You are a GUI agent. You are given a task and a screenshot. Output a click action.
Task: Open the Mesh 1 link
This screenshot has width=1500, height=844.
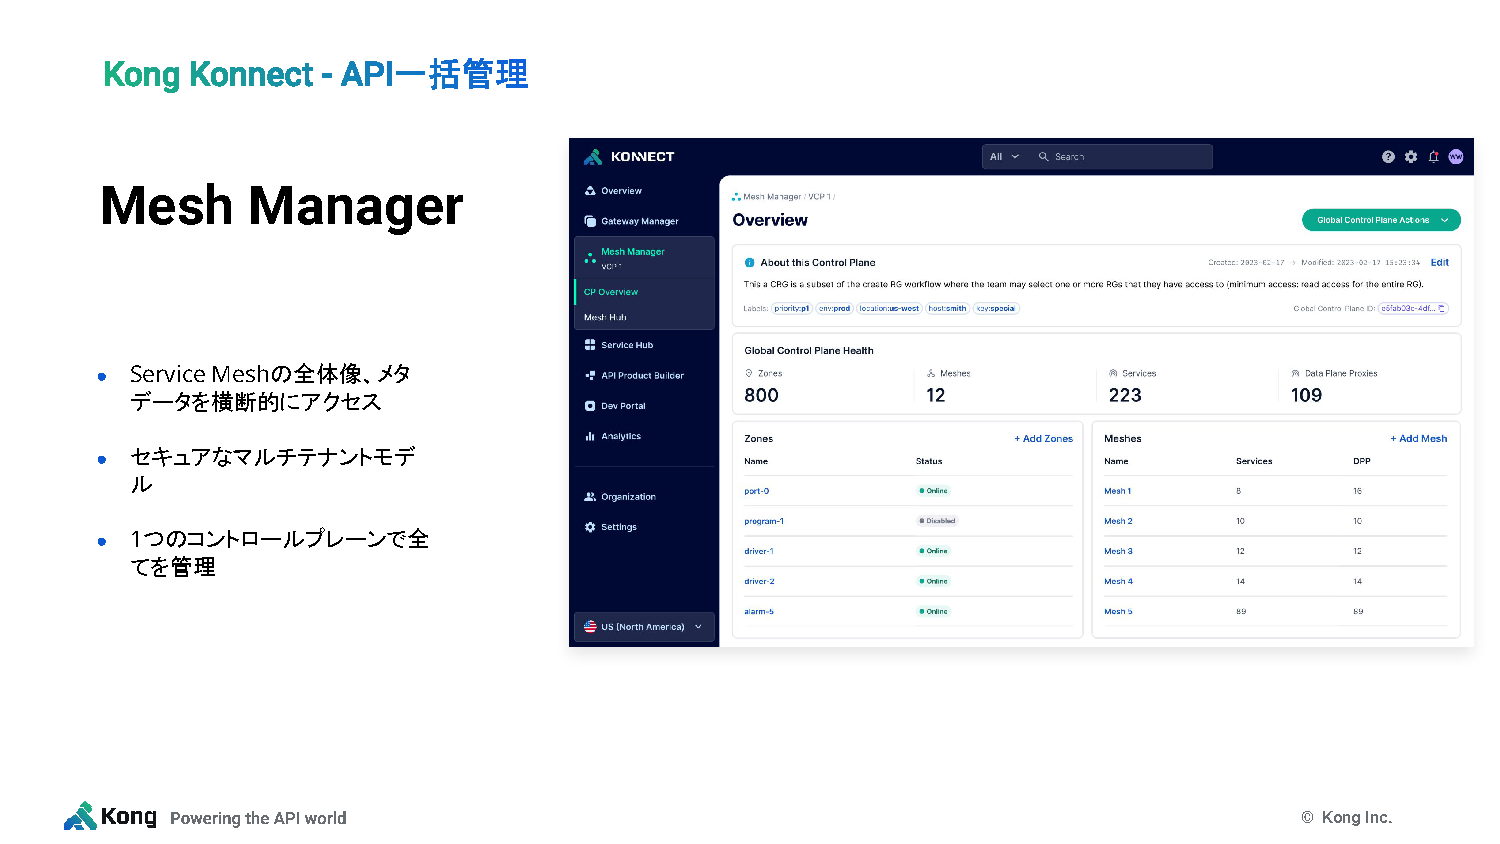click(x=1118, y=491)
